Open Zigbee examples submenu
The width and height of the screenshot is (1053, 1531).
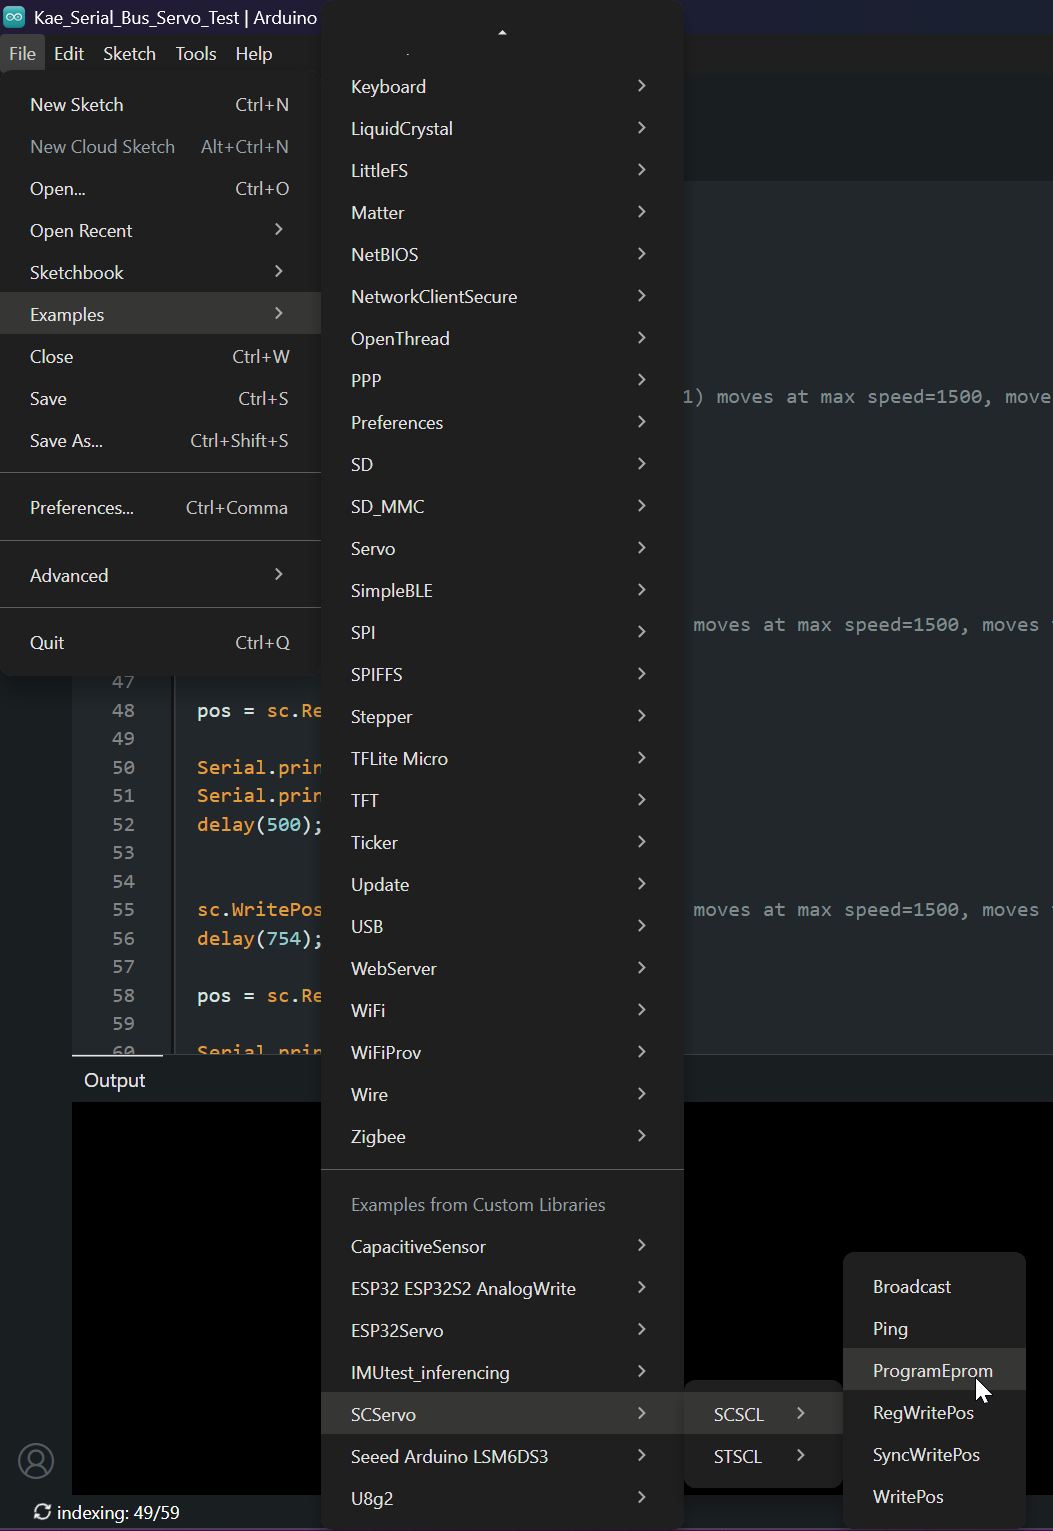(x=502, y=1137)
